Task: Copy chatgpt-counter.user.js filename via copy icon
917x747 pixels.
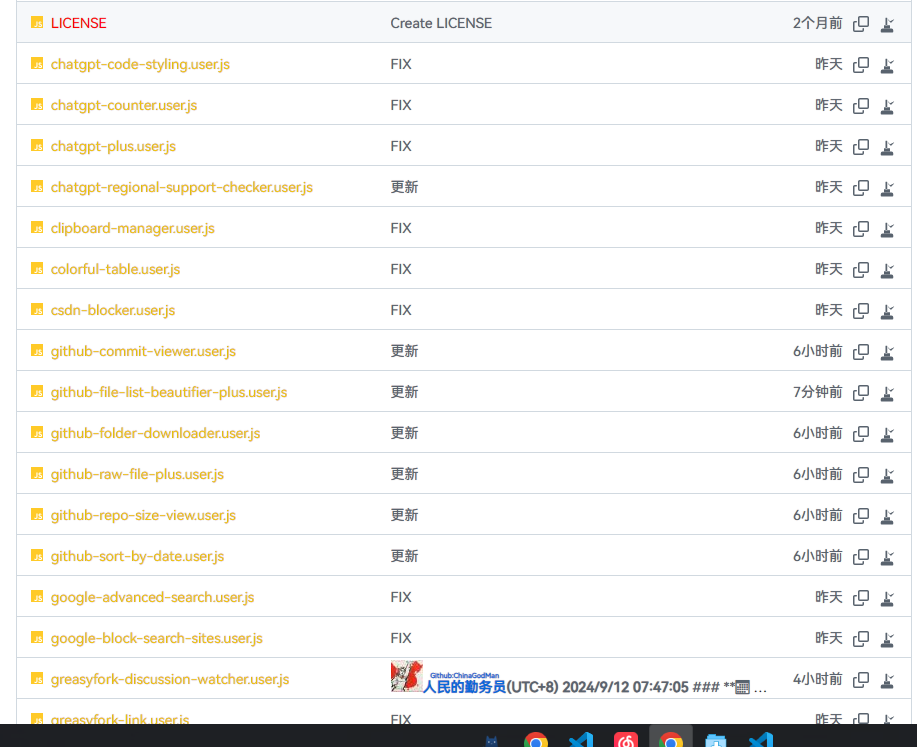Action: [861, 105]
